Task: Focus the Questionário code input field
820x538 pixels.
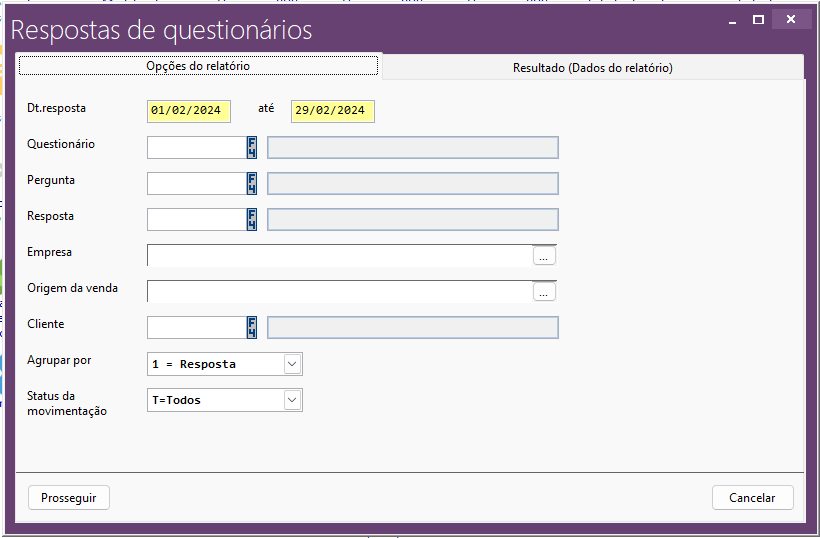Action: pyautogui.click(x=196, y=148)
